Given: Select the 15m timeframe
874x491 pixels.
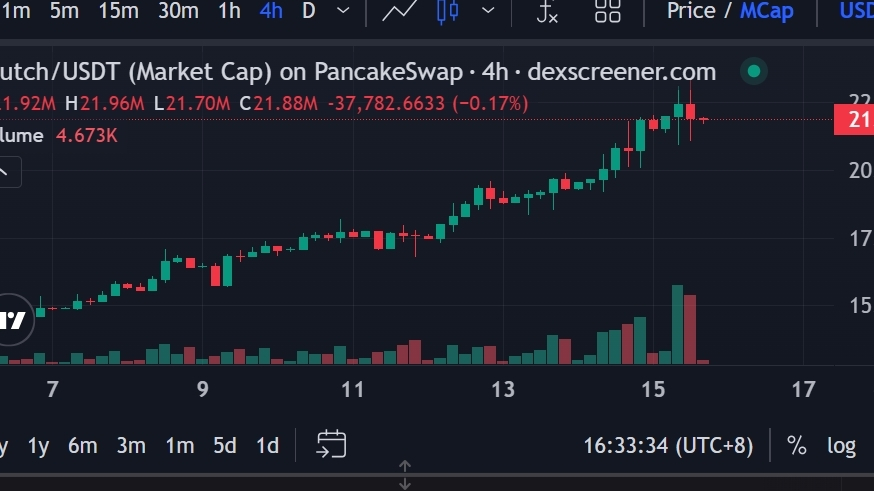Looking at the screenshot, I should 118,11.
